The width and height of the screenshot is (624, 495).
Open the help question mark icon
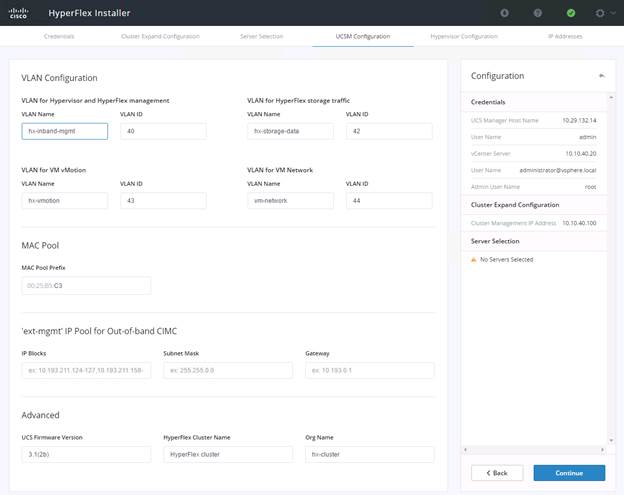click(538, 13)
